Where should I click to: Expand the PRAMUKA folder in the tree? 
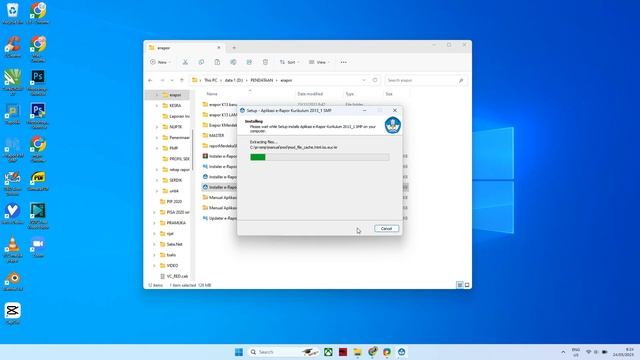pos(154,223)
